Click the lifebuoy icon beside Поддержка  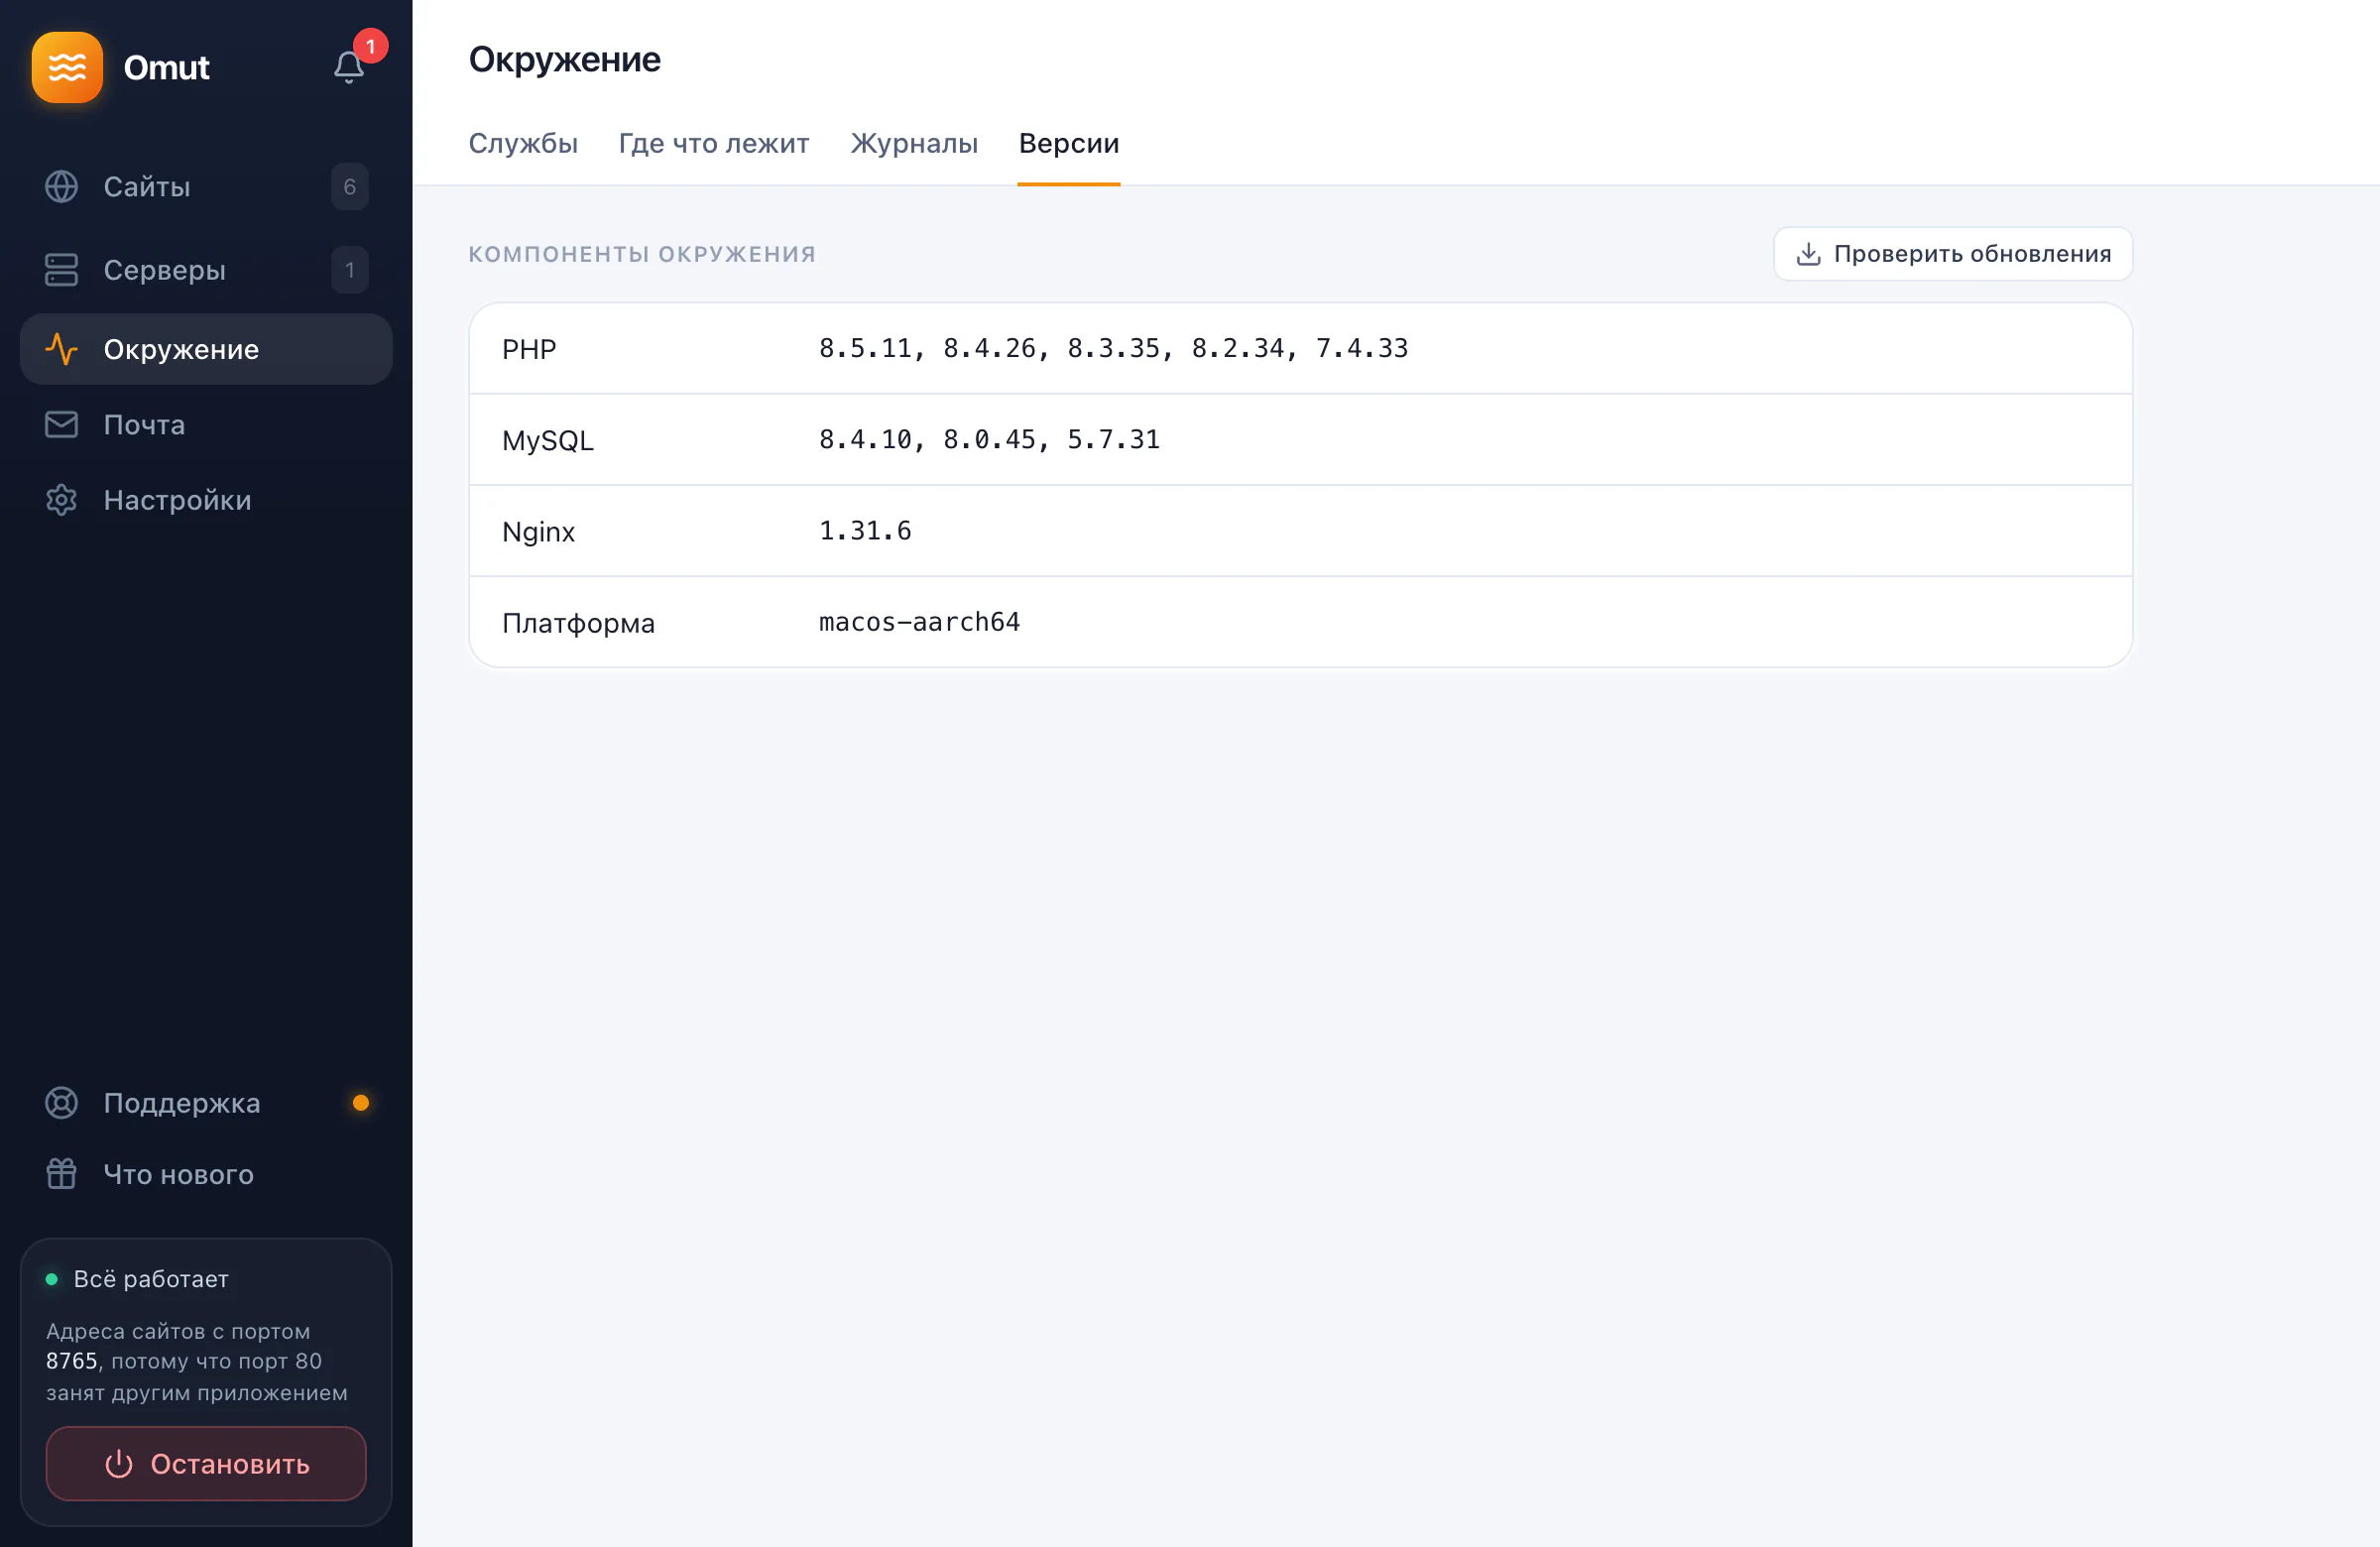(62, 1103)
